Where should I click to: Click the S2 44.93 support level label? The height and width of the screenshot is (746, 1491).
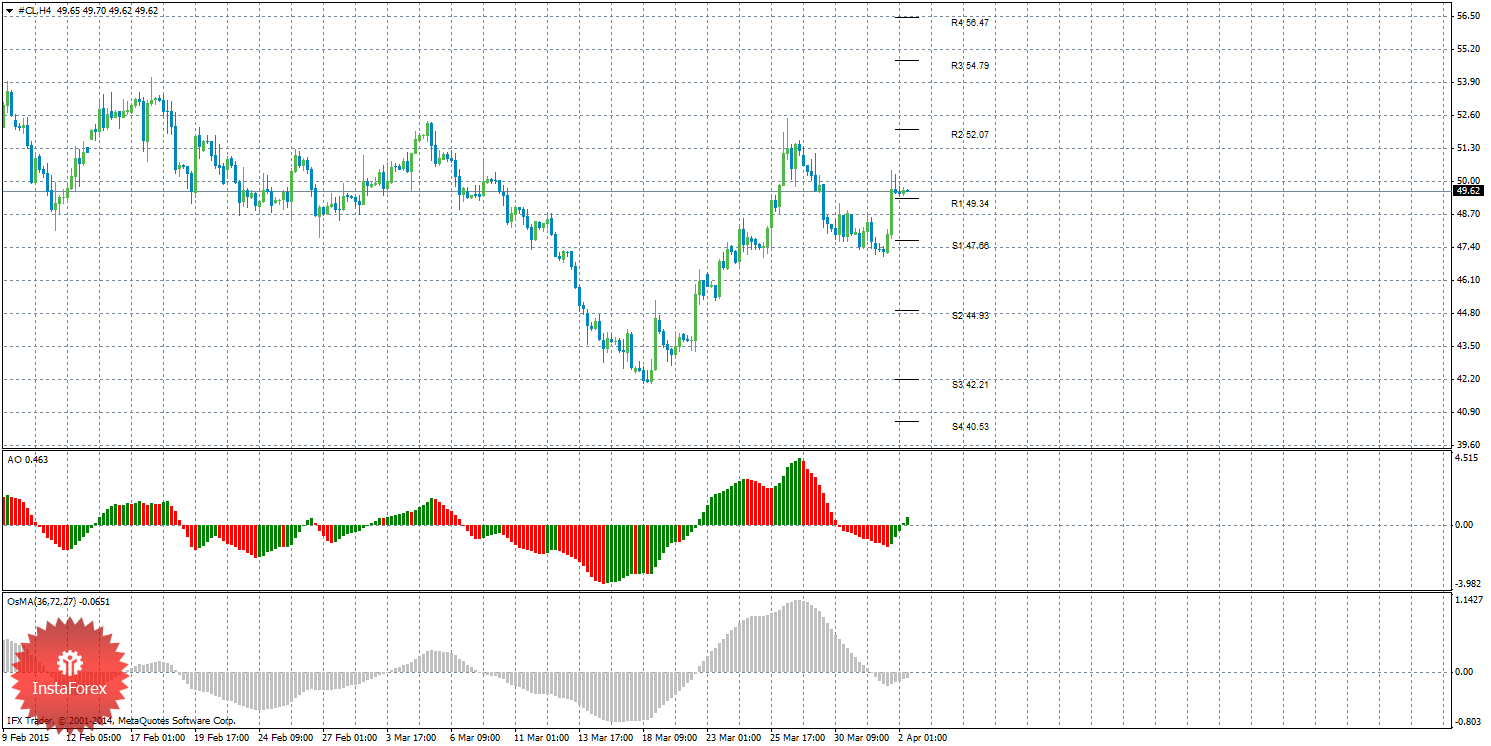(970, 315)
